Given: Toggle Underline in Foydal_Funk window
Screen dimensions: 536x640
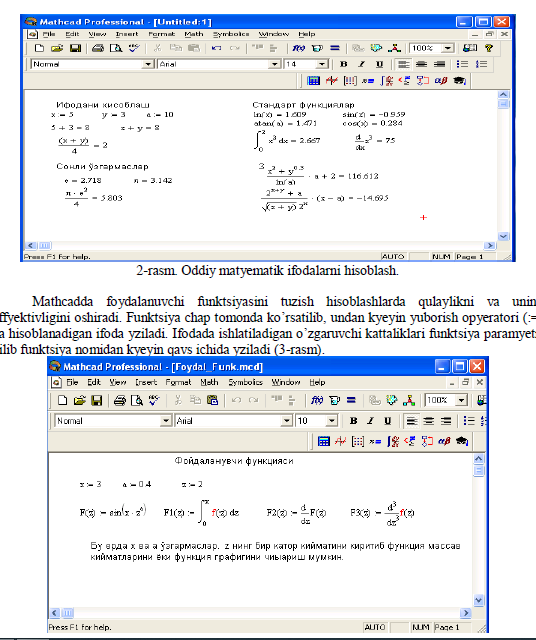Looking at the screenshot, I should coord(387,421).
